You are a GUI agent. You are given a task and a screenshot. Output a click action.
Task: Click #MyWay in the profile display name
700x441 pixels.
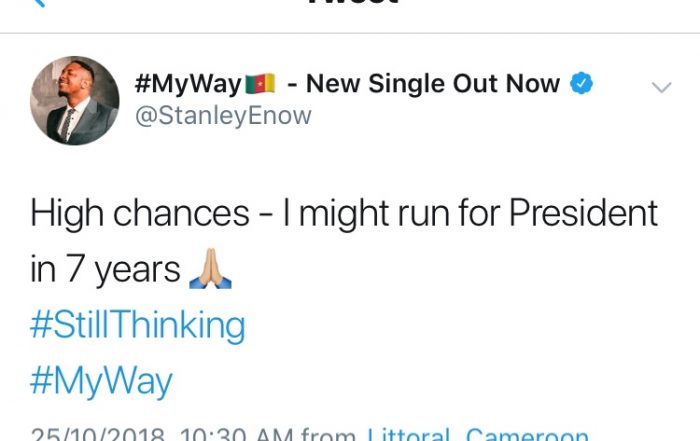[x=187, y=84]
